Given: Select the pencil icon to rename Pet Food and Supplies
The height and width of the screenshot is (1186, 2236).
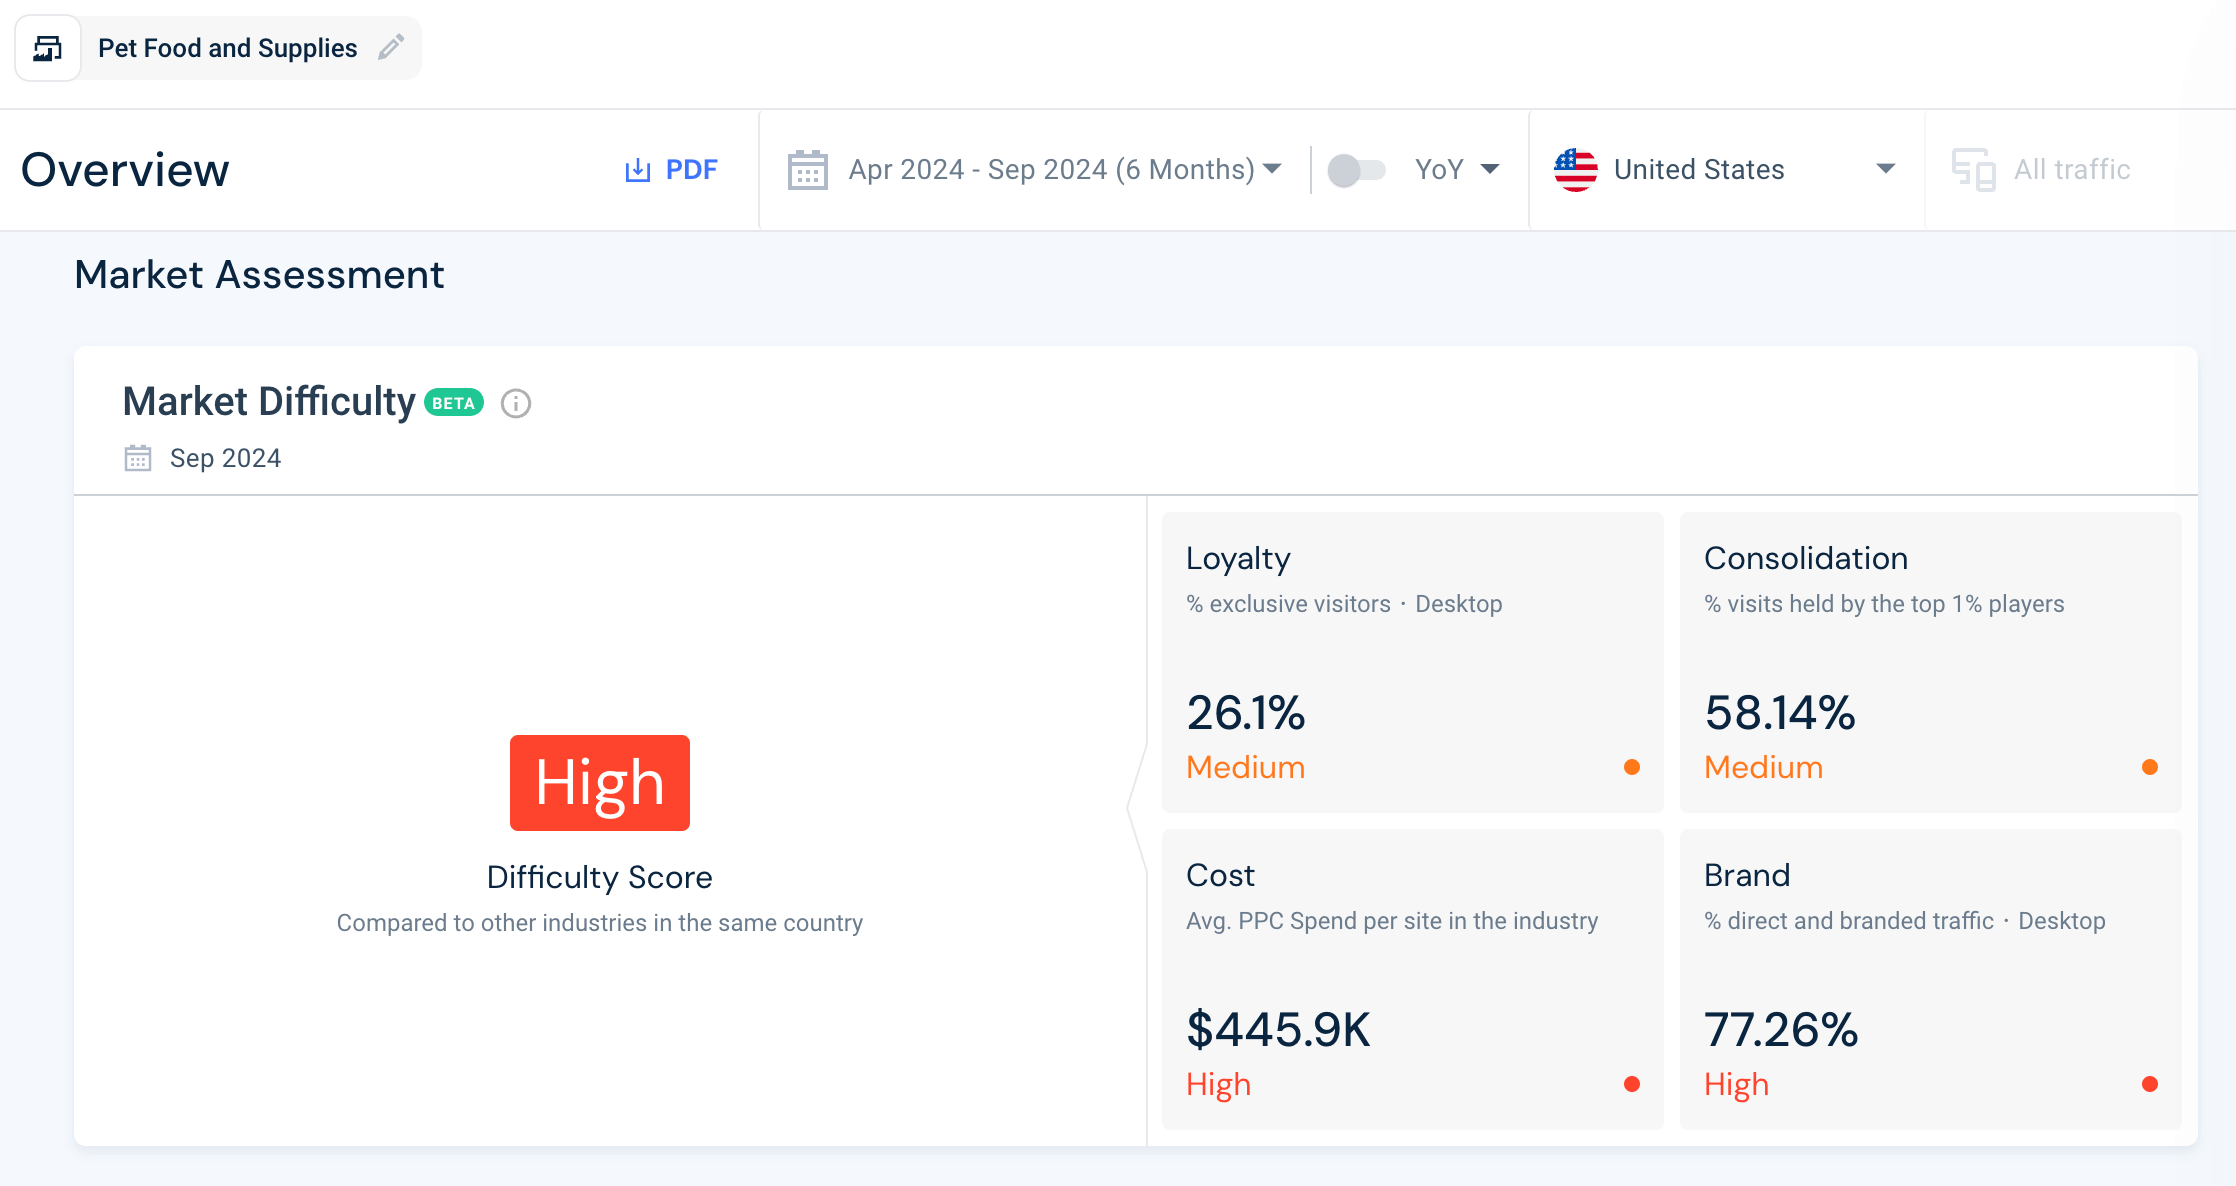Looking at the screenshot, I should [391, 47].
